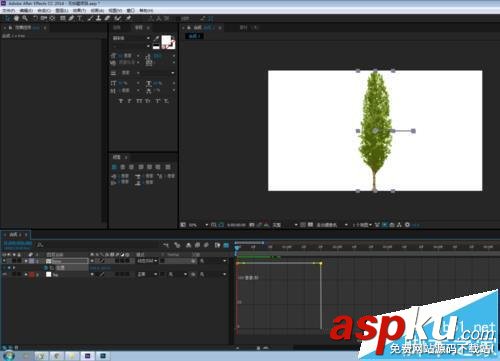The height and width of the screenshot is (361, 500).
Task: Open the File menu
Action: (x=9, y=11)
